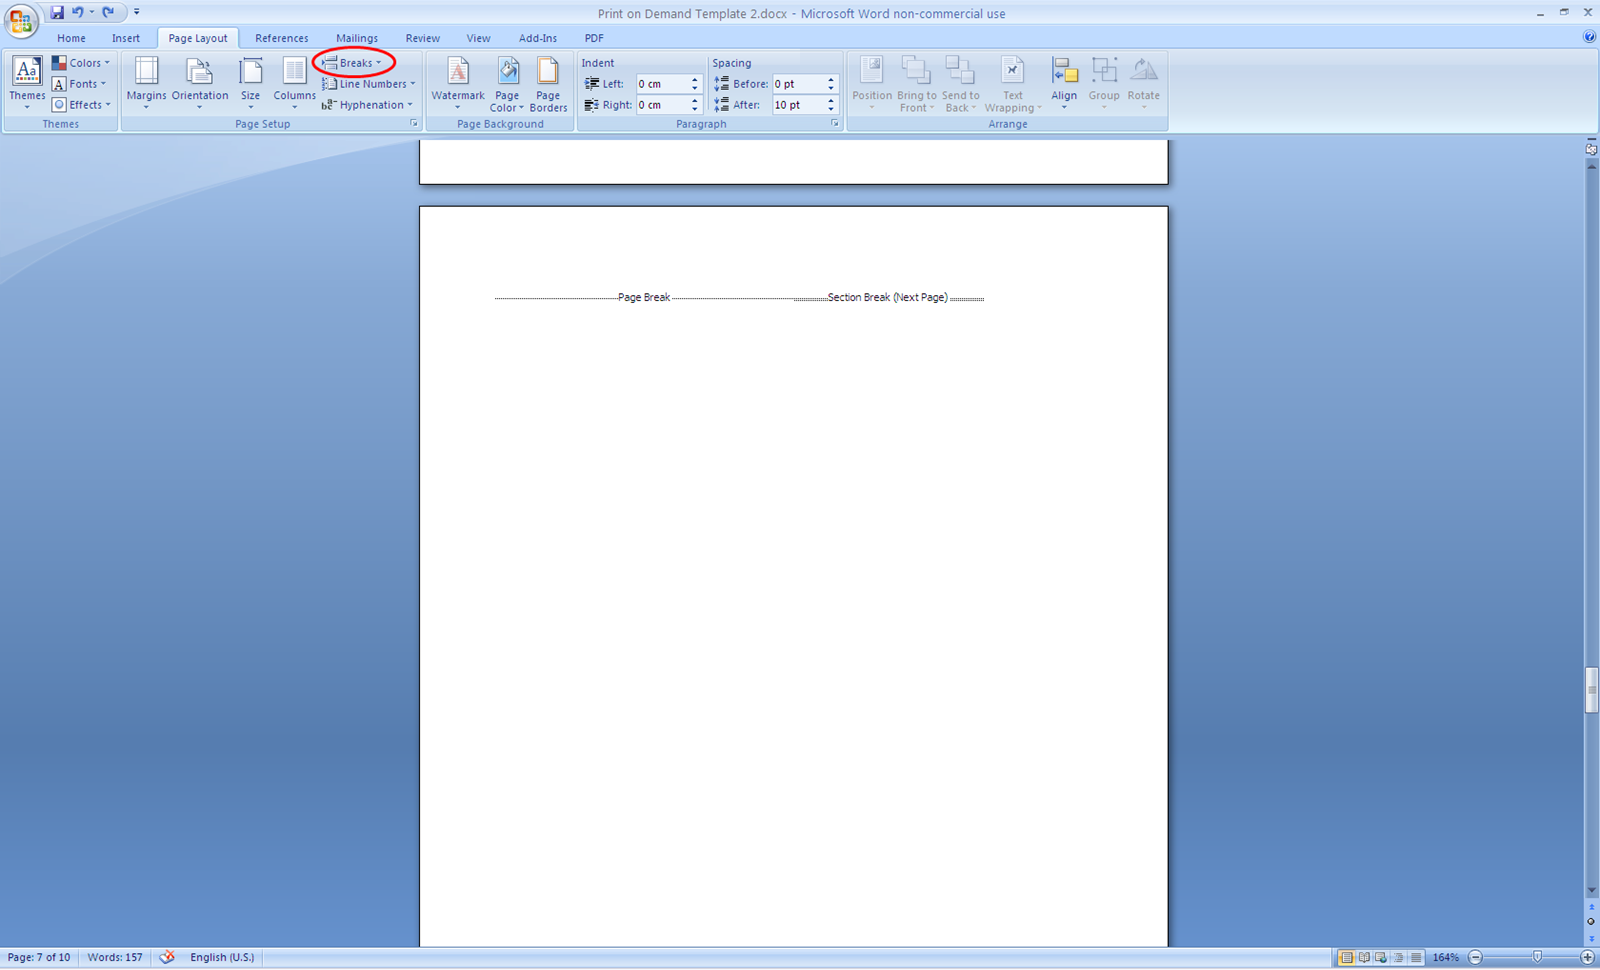
Task: Open the Line Numbers dropdown
Action: coord(368,83)
